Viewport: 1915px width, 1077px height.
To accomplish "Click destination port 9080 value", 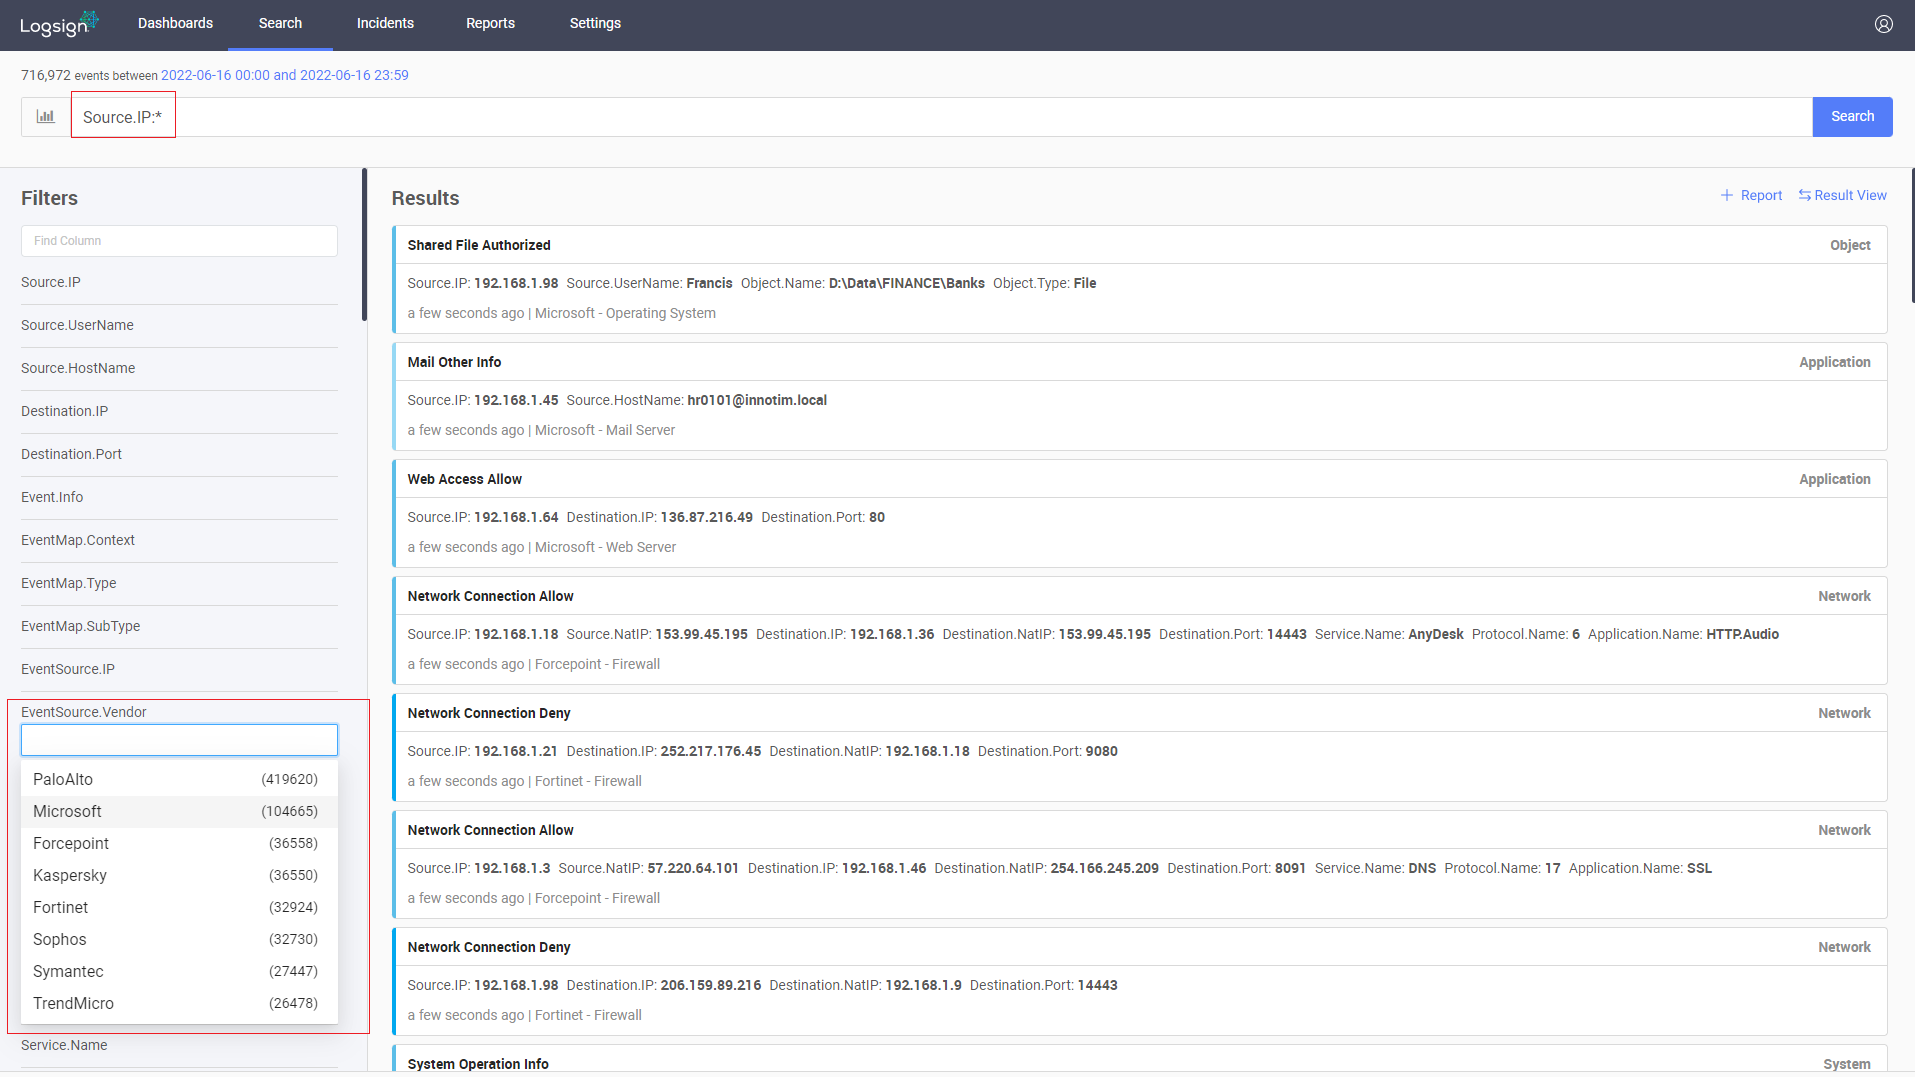I will [1101, 751].
